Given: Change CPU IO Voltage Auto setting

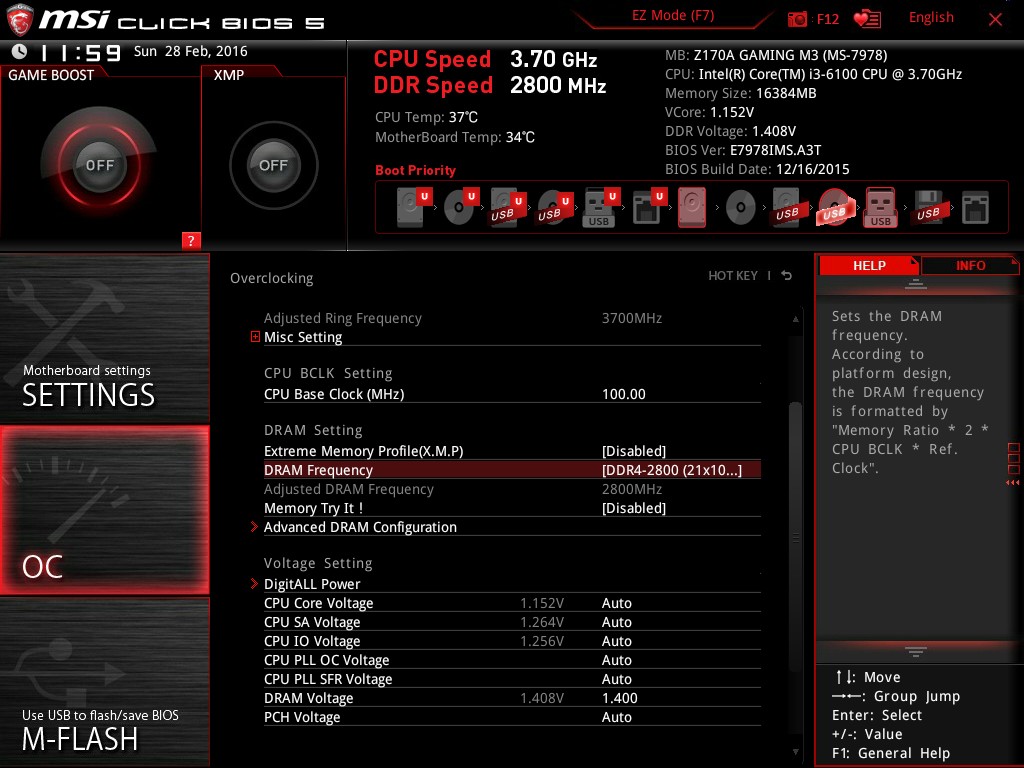Looking at the screenshot, I should pyautogui.click(x=616, y=641).
